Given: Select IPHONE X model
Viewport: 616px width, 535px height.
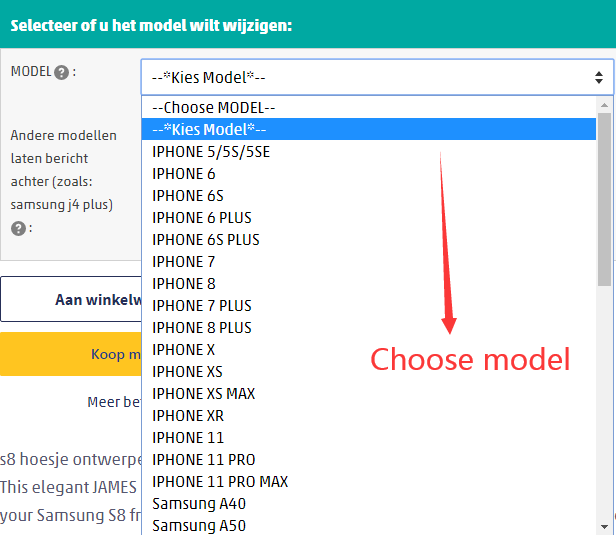Looking at the screenshot, I should coord(368,350).
